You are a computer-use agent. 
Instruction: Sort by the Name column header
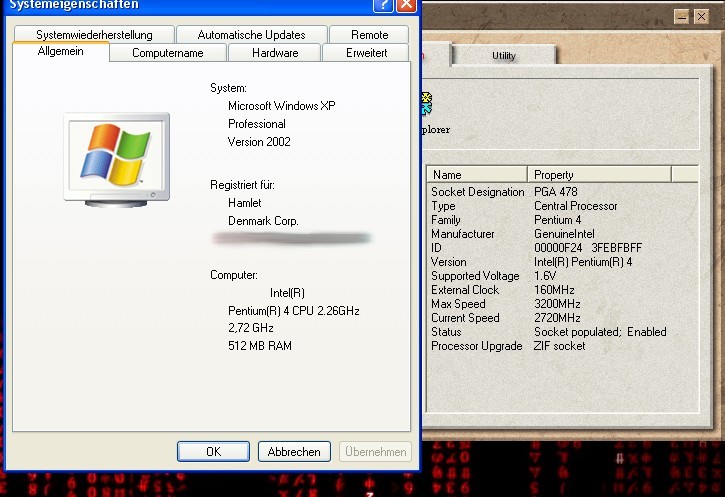(477, 174)
